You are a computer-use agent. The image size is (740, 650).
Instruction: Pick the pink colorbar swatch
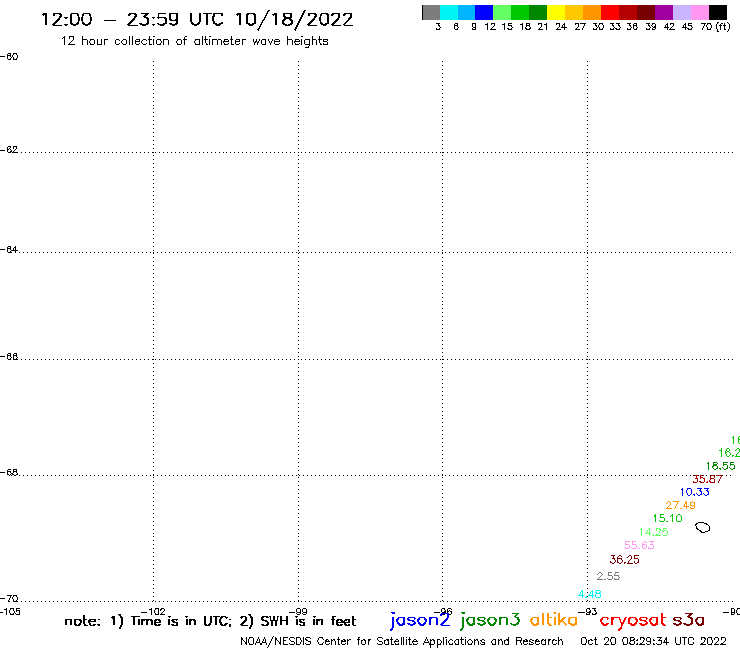click(699, 12)
